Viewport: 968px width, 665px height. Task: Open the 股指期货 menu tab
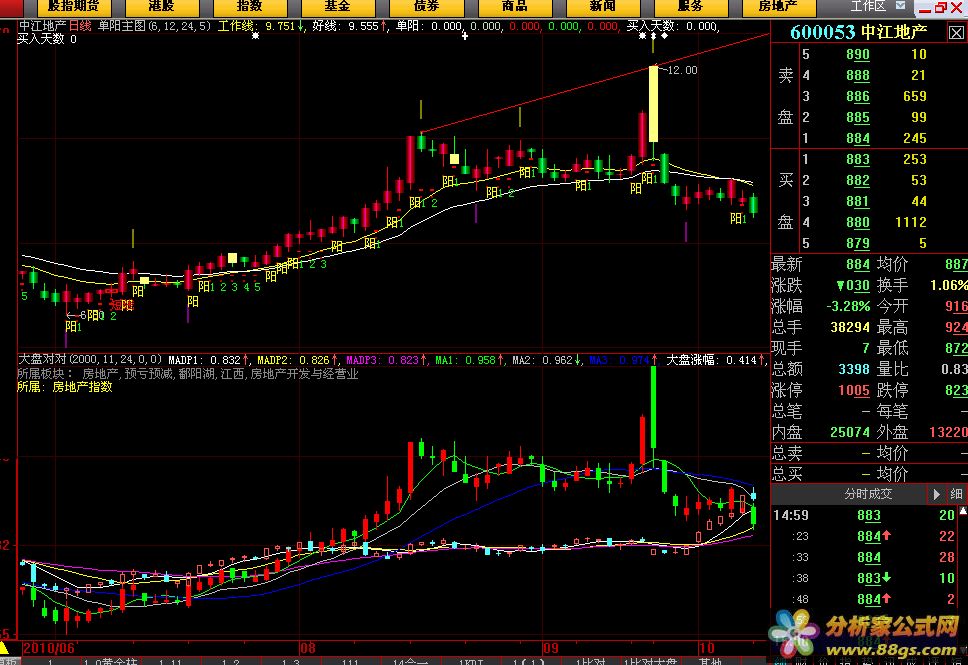point(74,7)
